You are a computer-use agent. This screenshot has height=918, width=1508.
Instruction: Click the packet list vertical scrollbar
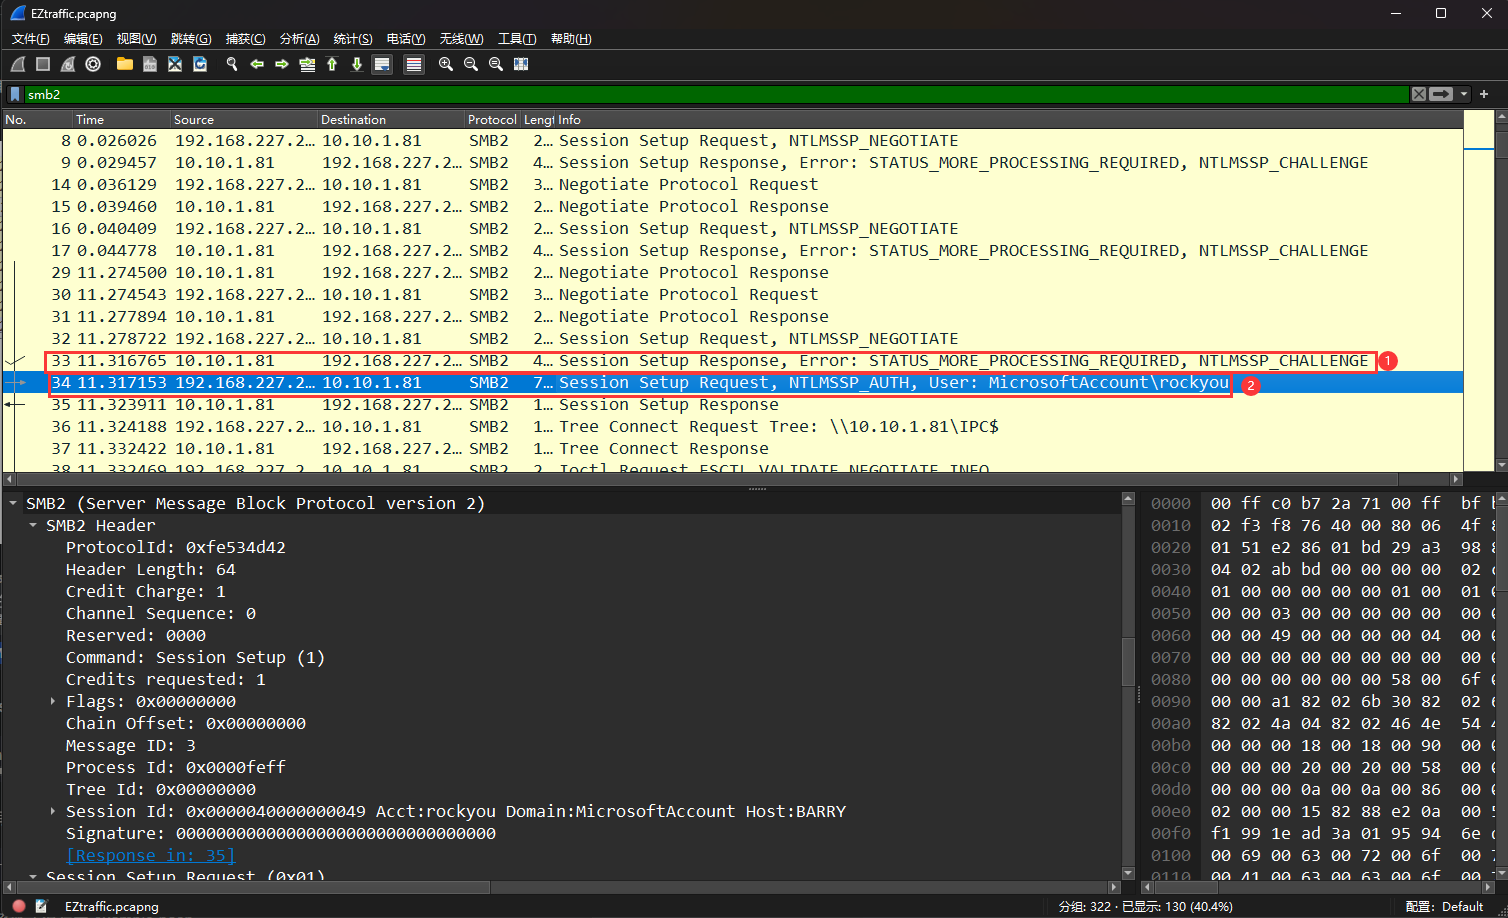[x=1500, y=300]
